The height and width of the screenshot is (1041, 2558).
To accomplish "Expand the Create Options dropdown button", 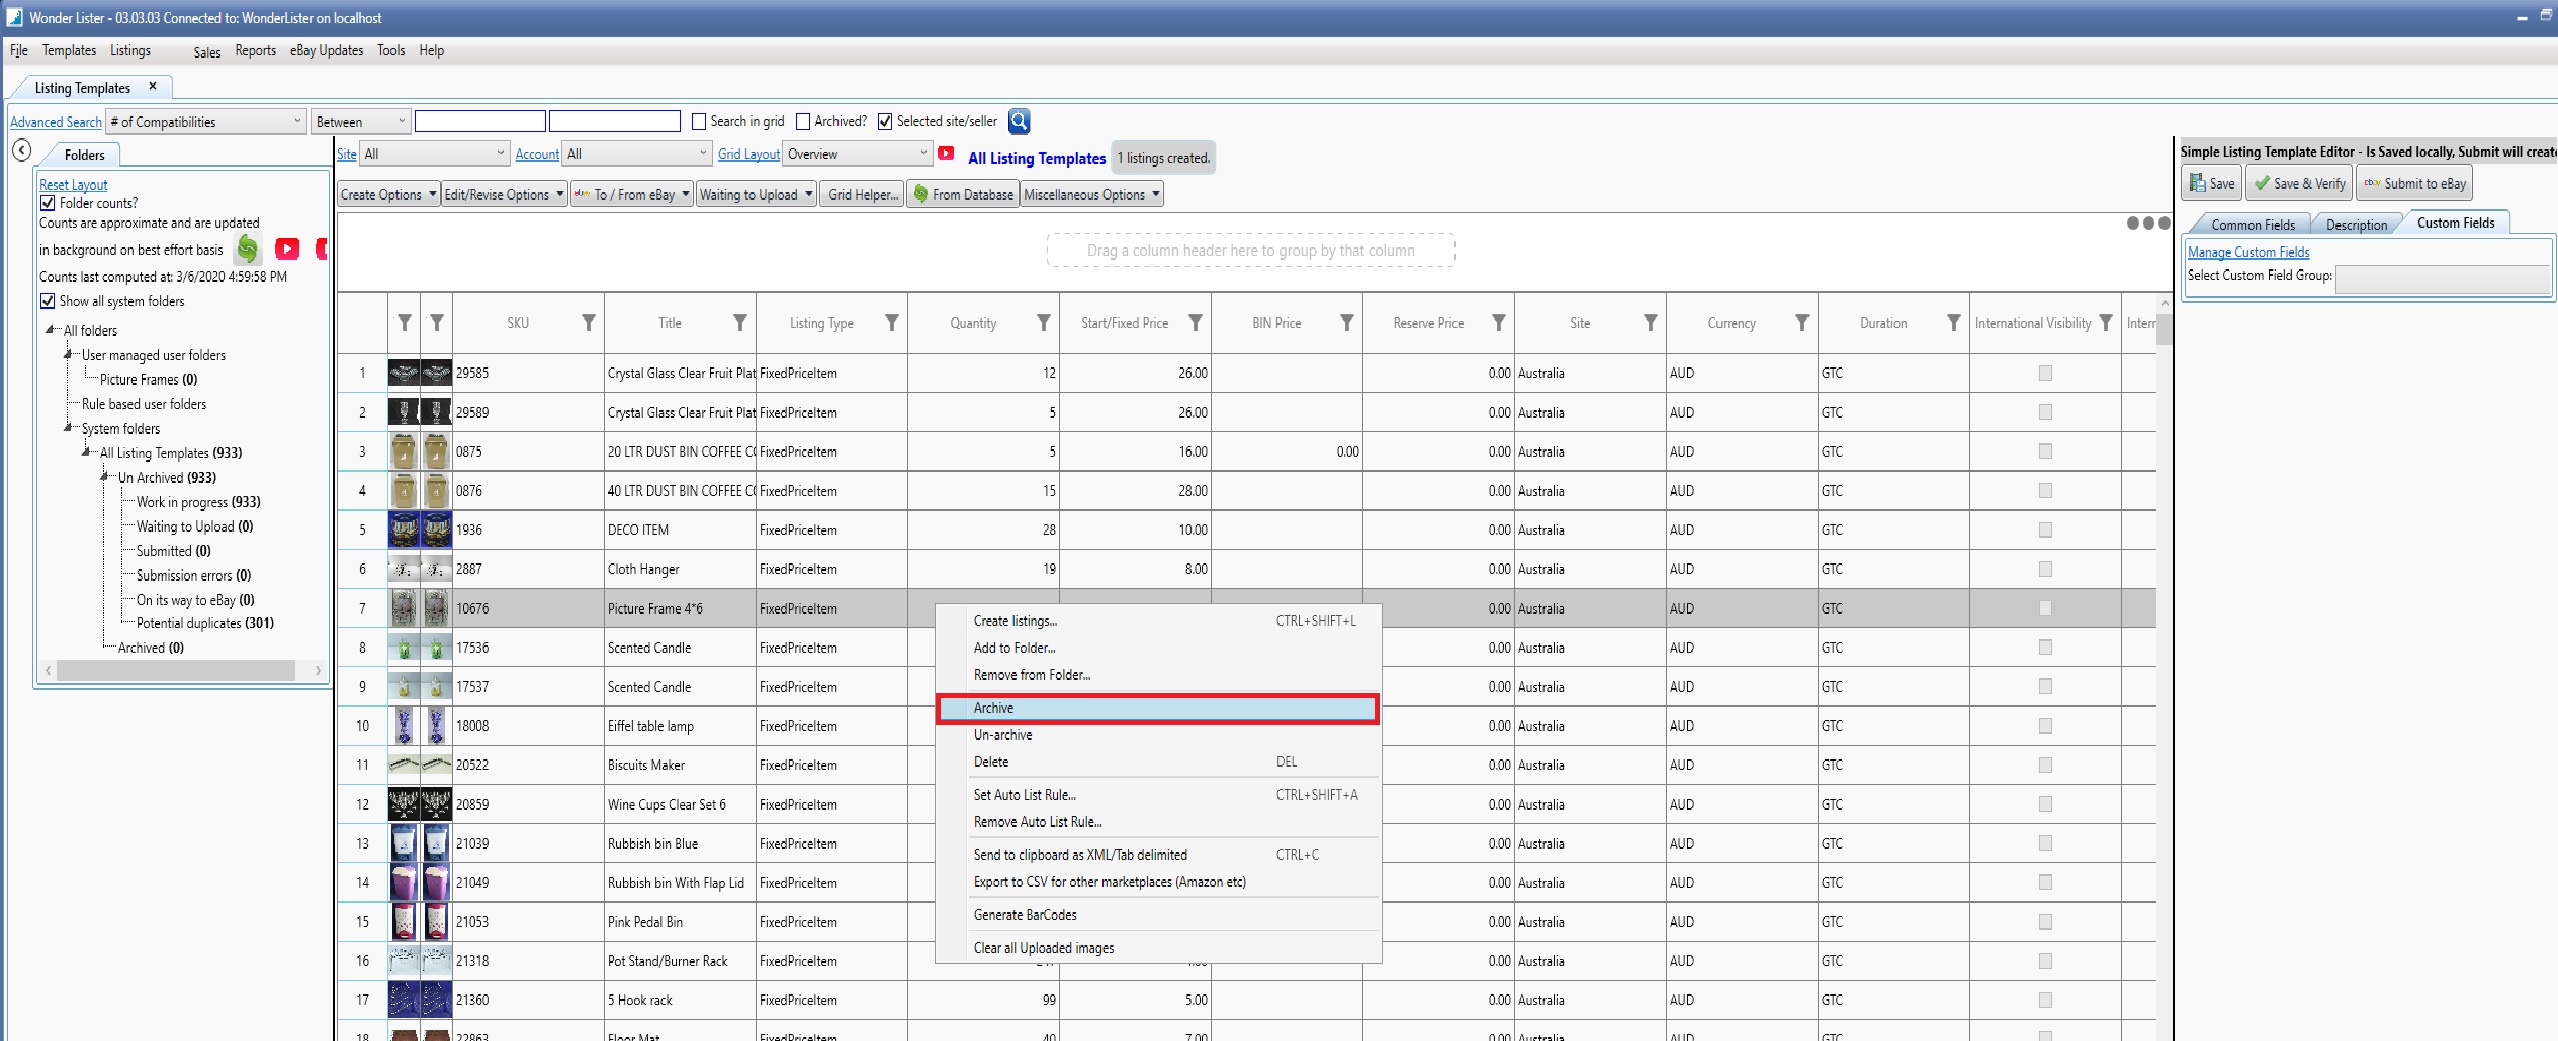I will pyautogui.click(x=388, y=194).
